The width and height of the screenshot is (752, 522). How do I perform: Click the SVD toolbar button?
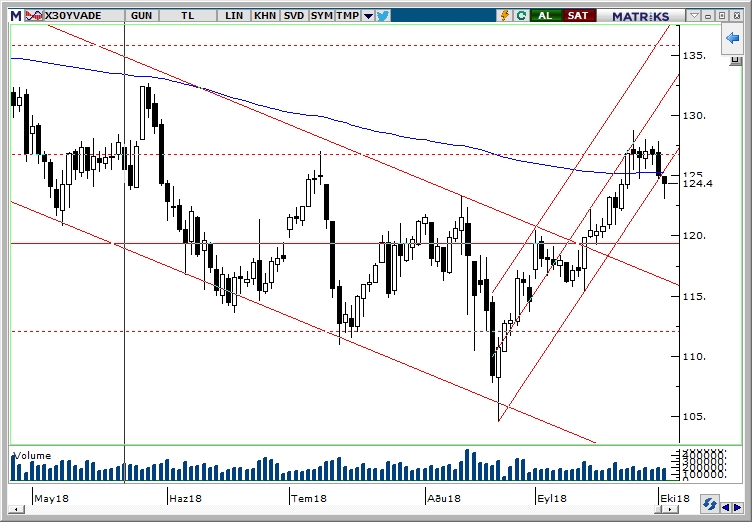click(x=294, y=16)
